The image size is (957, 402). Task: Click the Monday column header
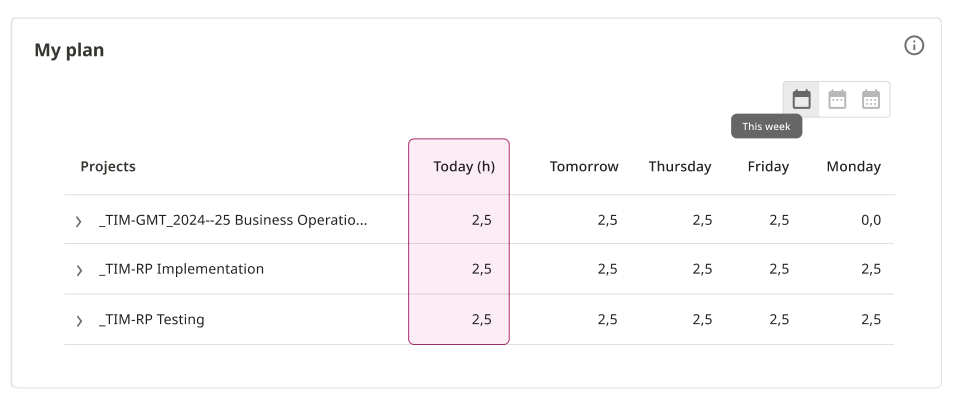click(853, 167)
